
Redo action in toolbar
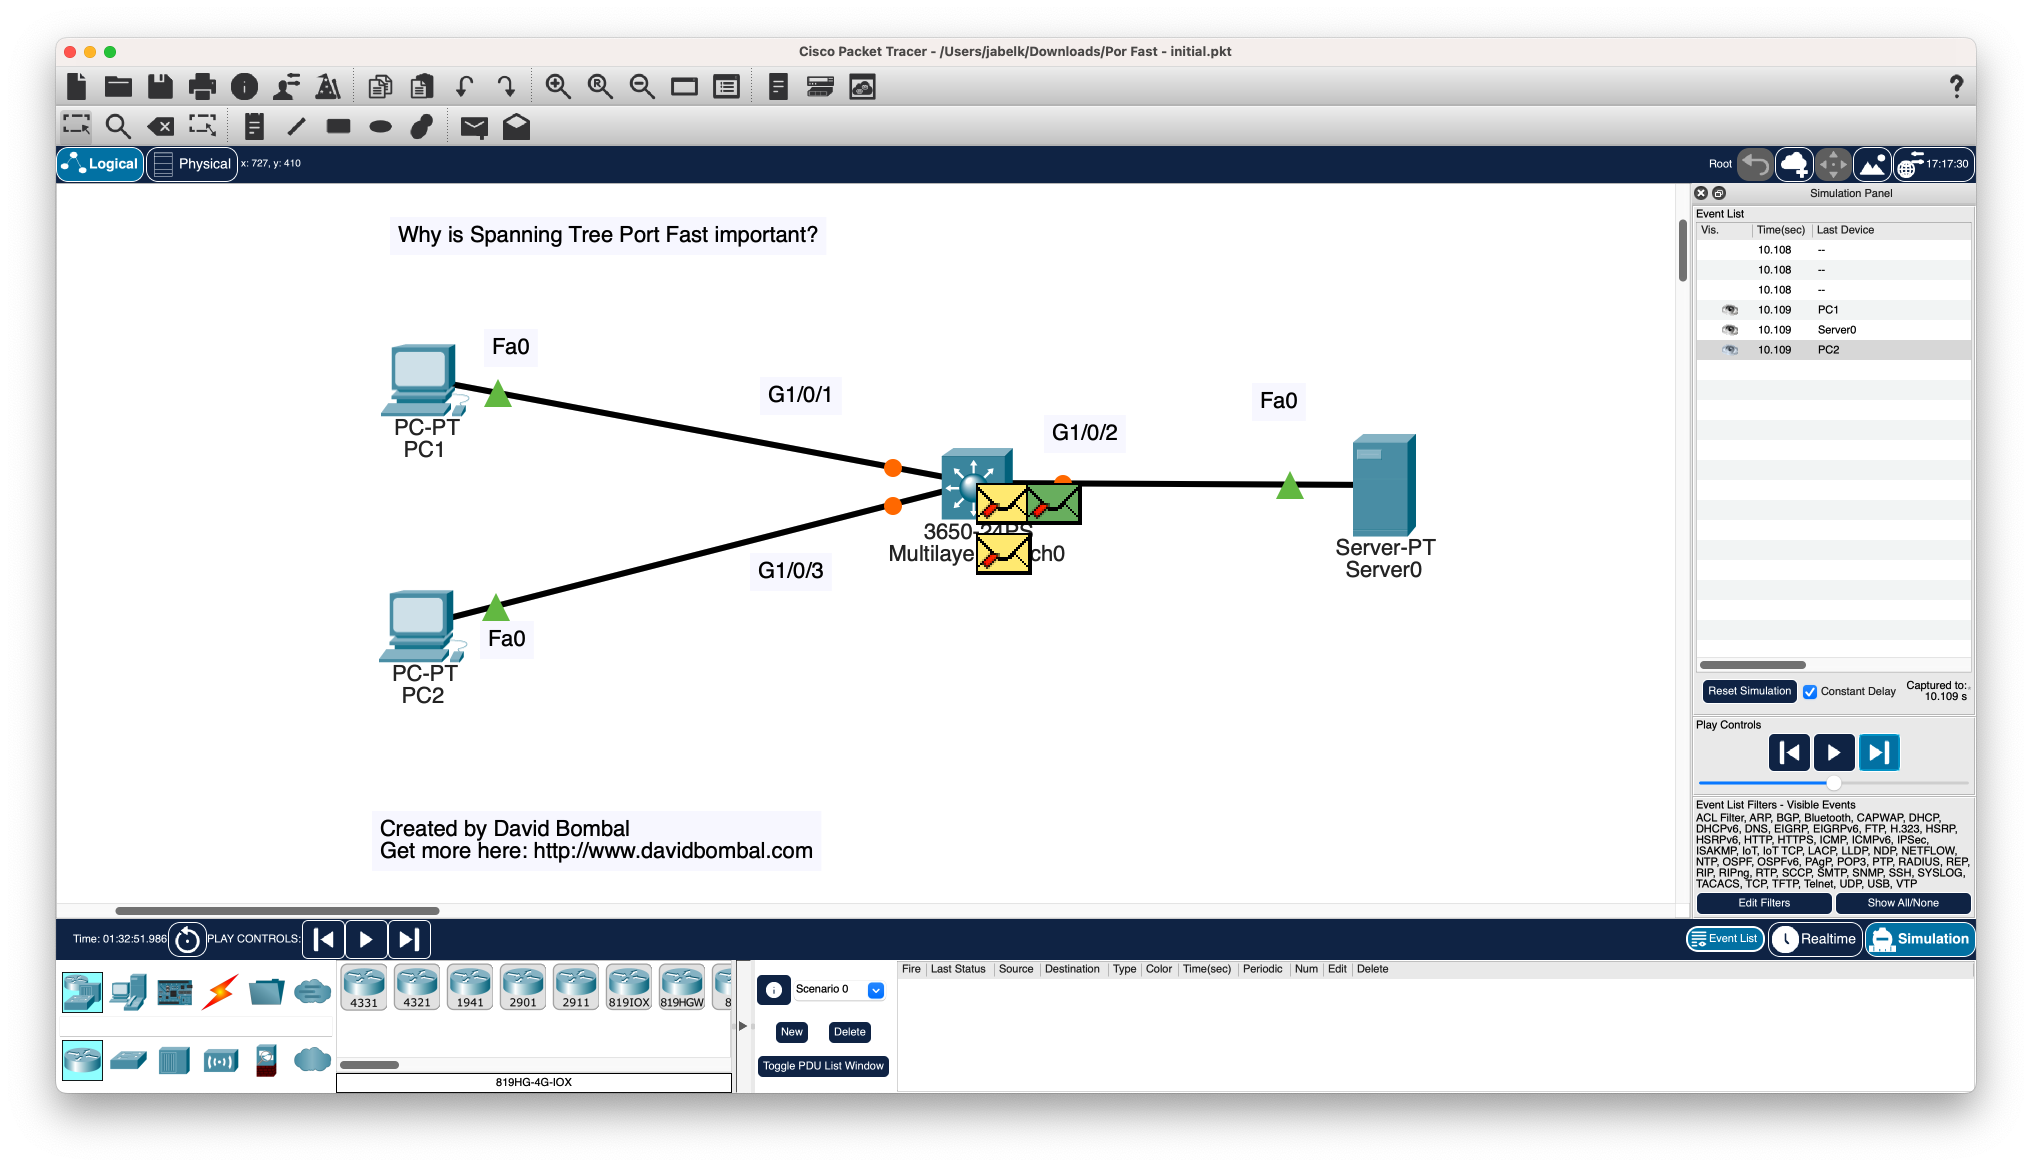click(x=506, y=87)
